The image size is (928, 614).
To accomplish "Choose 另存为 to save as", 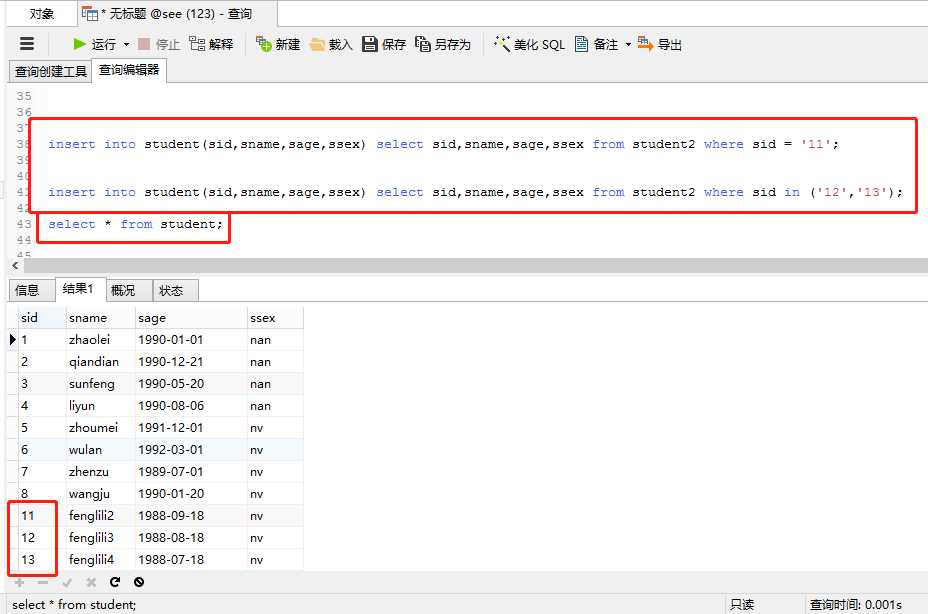I will tap(443, 44).
